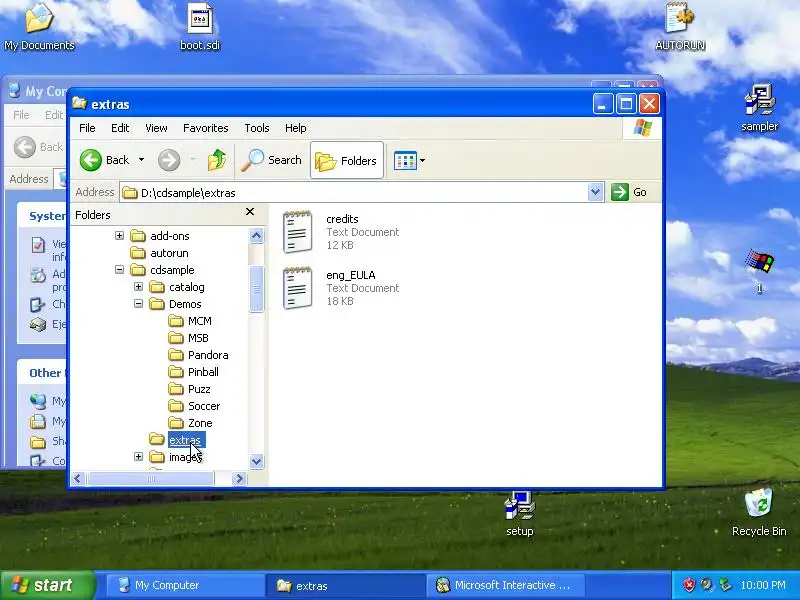Select the catalog folder icon

157,287
